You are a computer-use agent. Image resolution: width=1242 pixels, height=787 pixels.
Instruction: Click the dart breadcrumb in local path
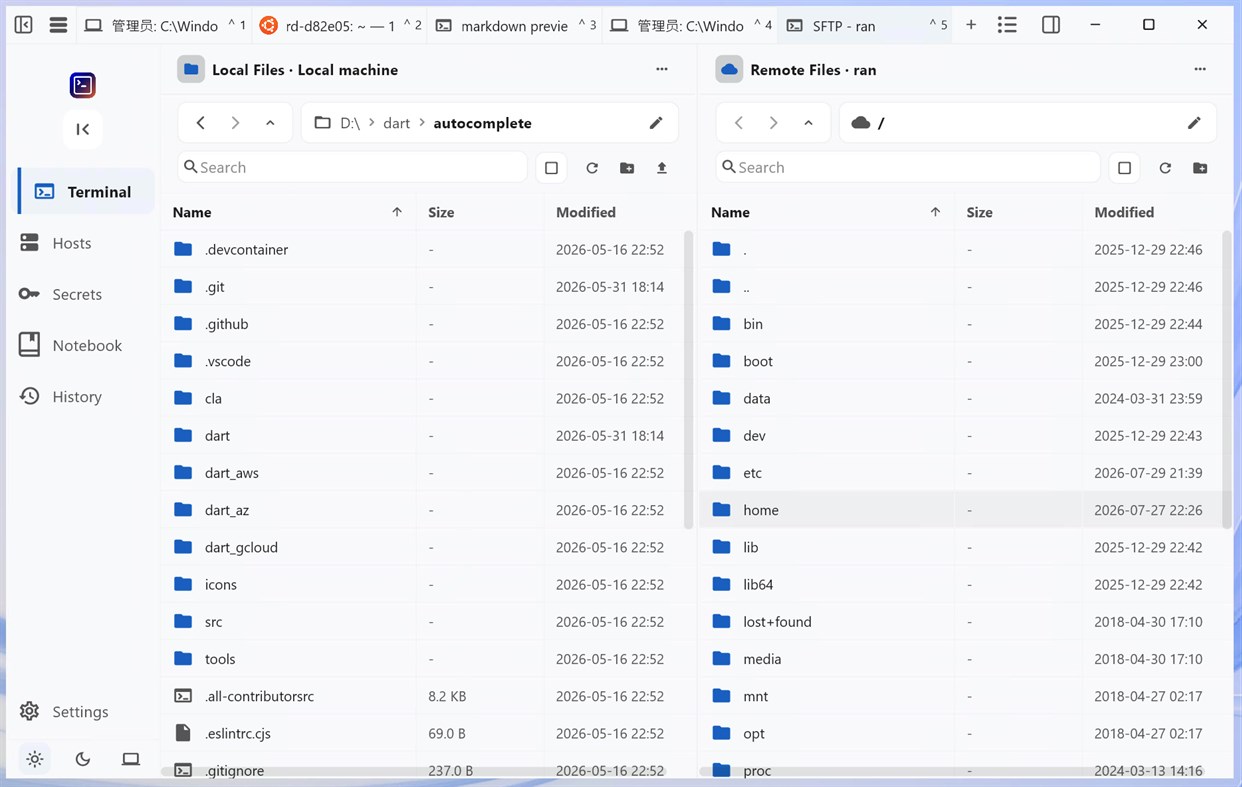(397, 123)
